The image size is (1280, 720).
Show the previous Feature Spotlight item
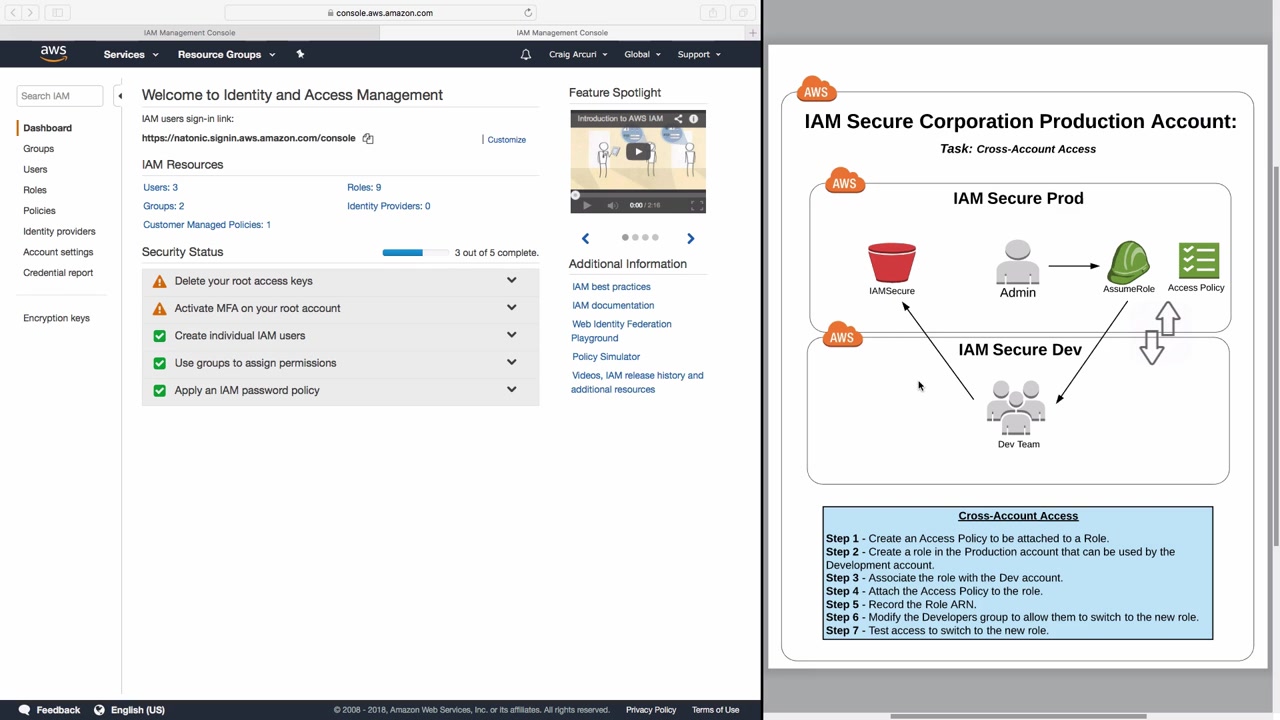(x=585, y=238)
